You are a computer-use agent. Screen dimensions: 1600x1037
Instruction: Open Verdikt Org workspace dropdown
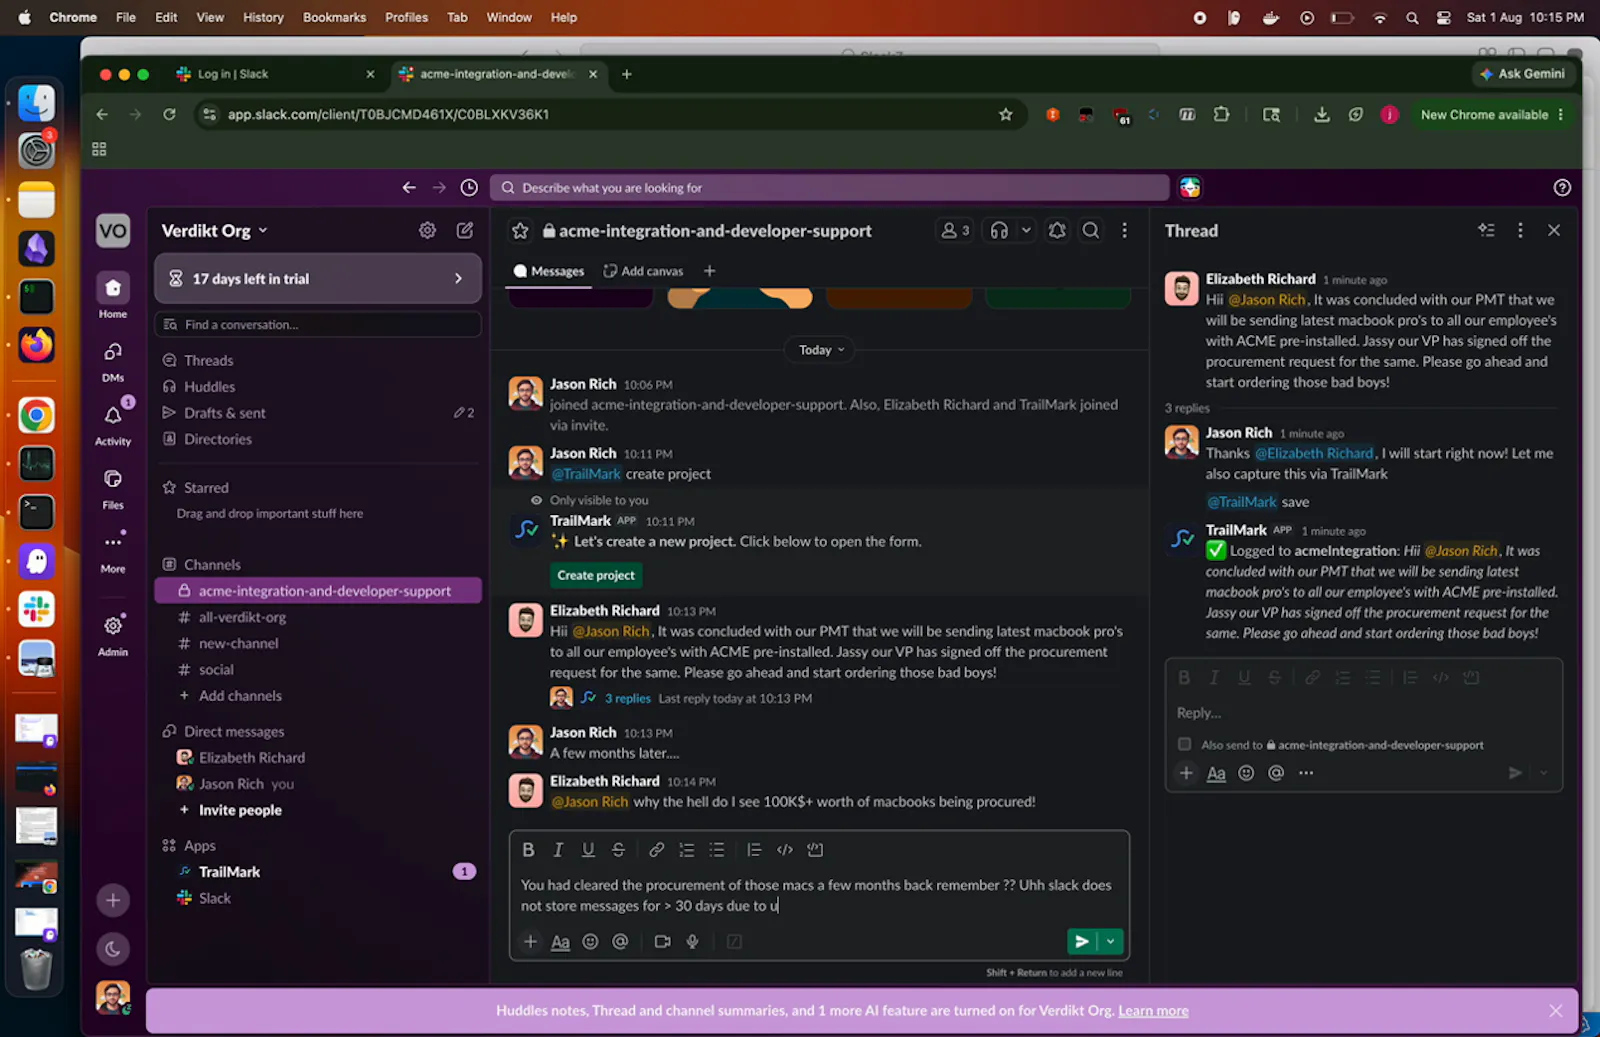[215, 231]
